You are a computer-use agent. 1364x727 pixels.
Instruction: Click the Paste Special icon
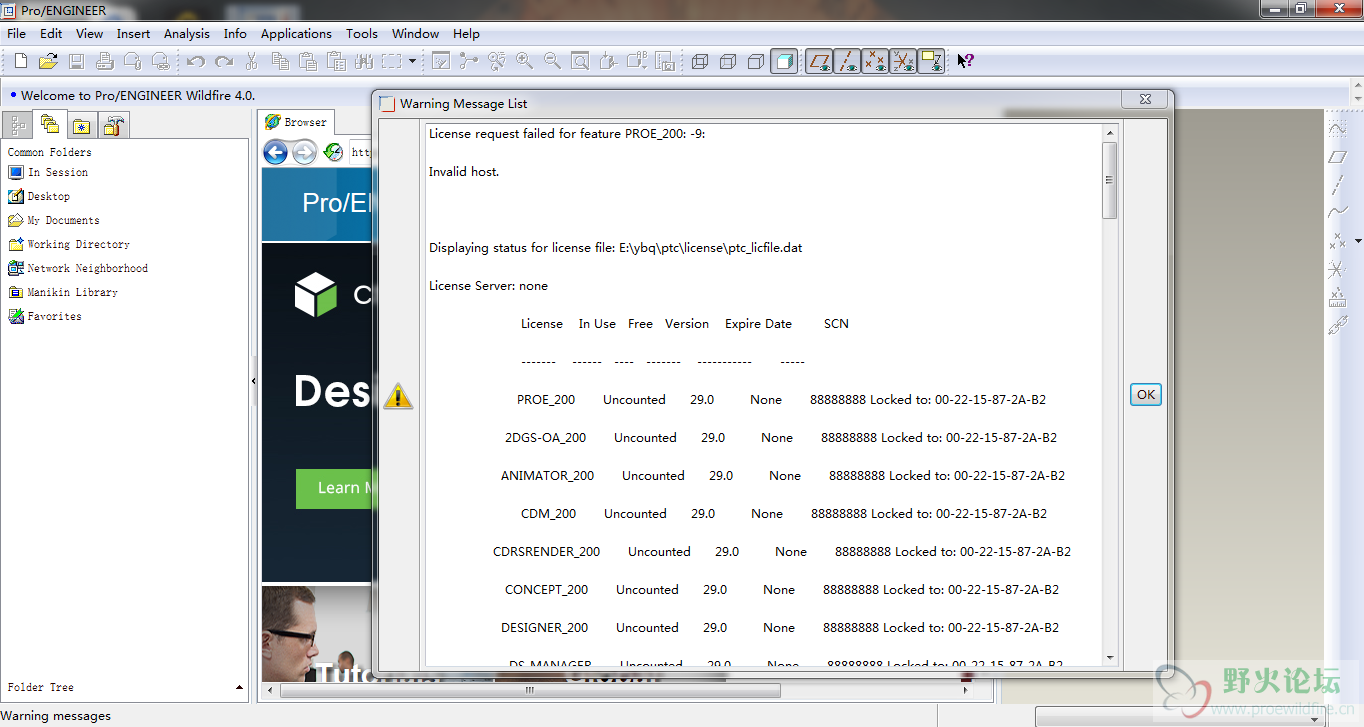pos(336,61)
